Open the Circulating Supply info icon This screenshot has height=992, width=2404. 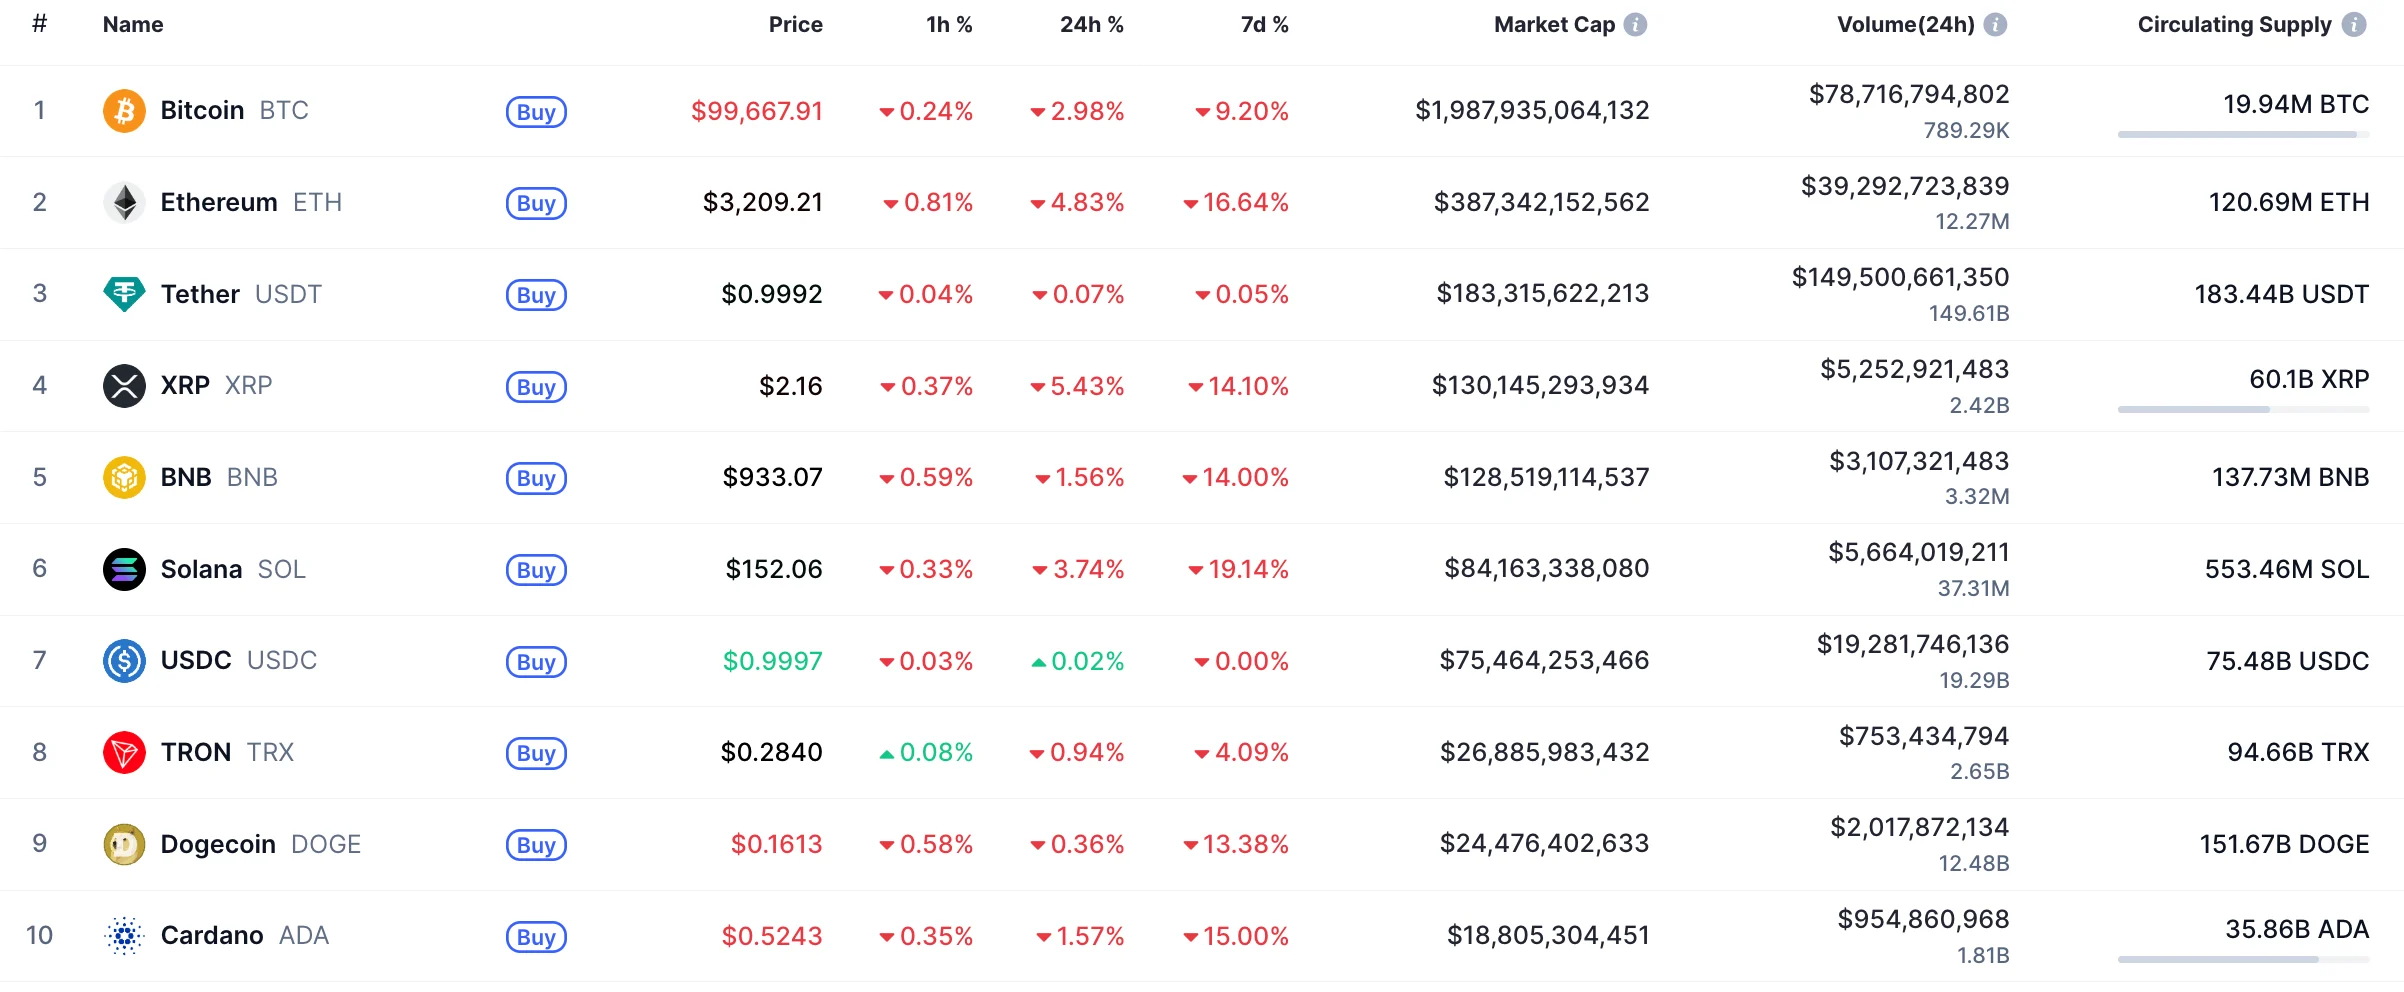[x=2355, y=25]
